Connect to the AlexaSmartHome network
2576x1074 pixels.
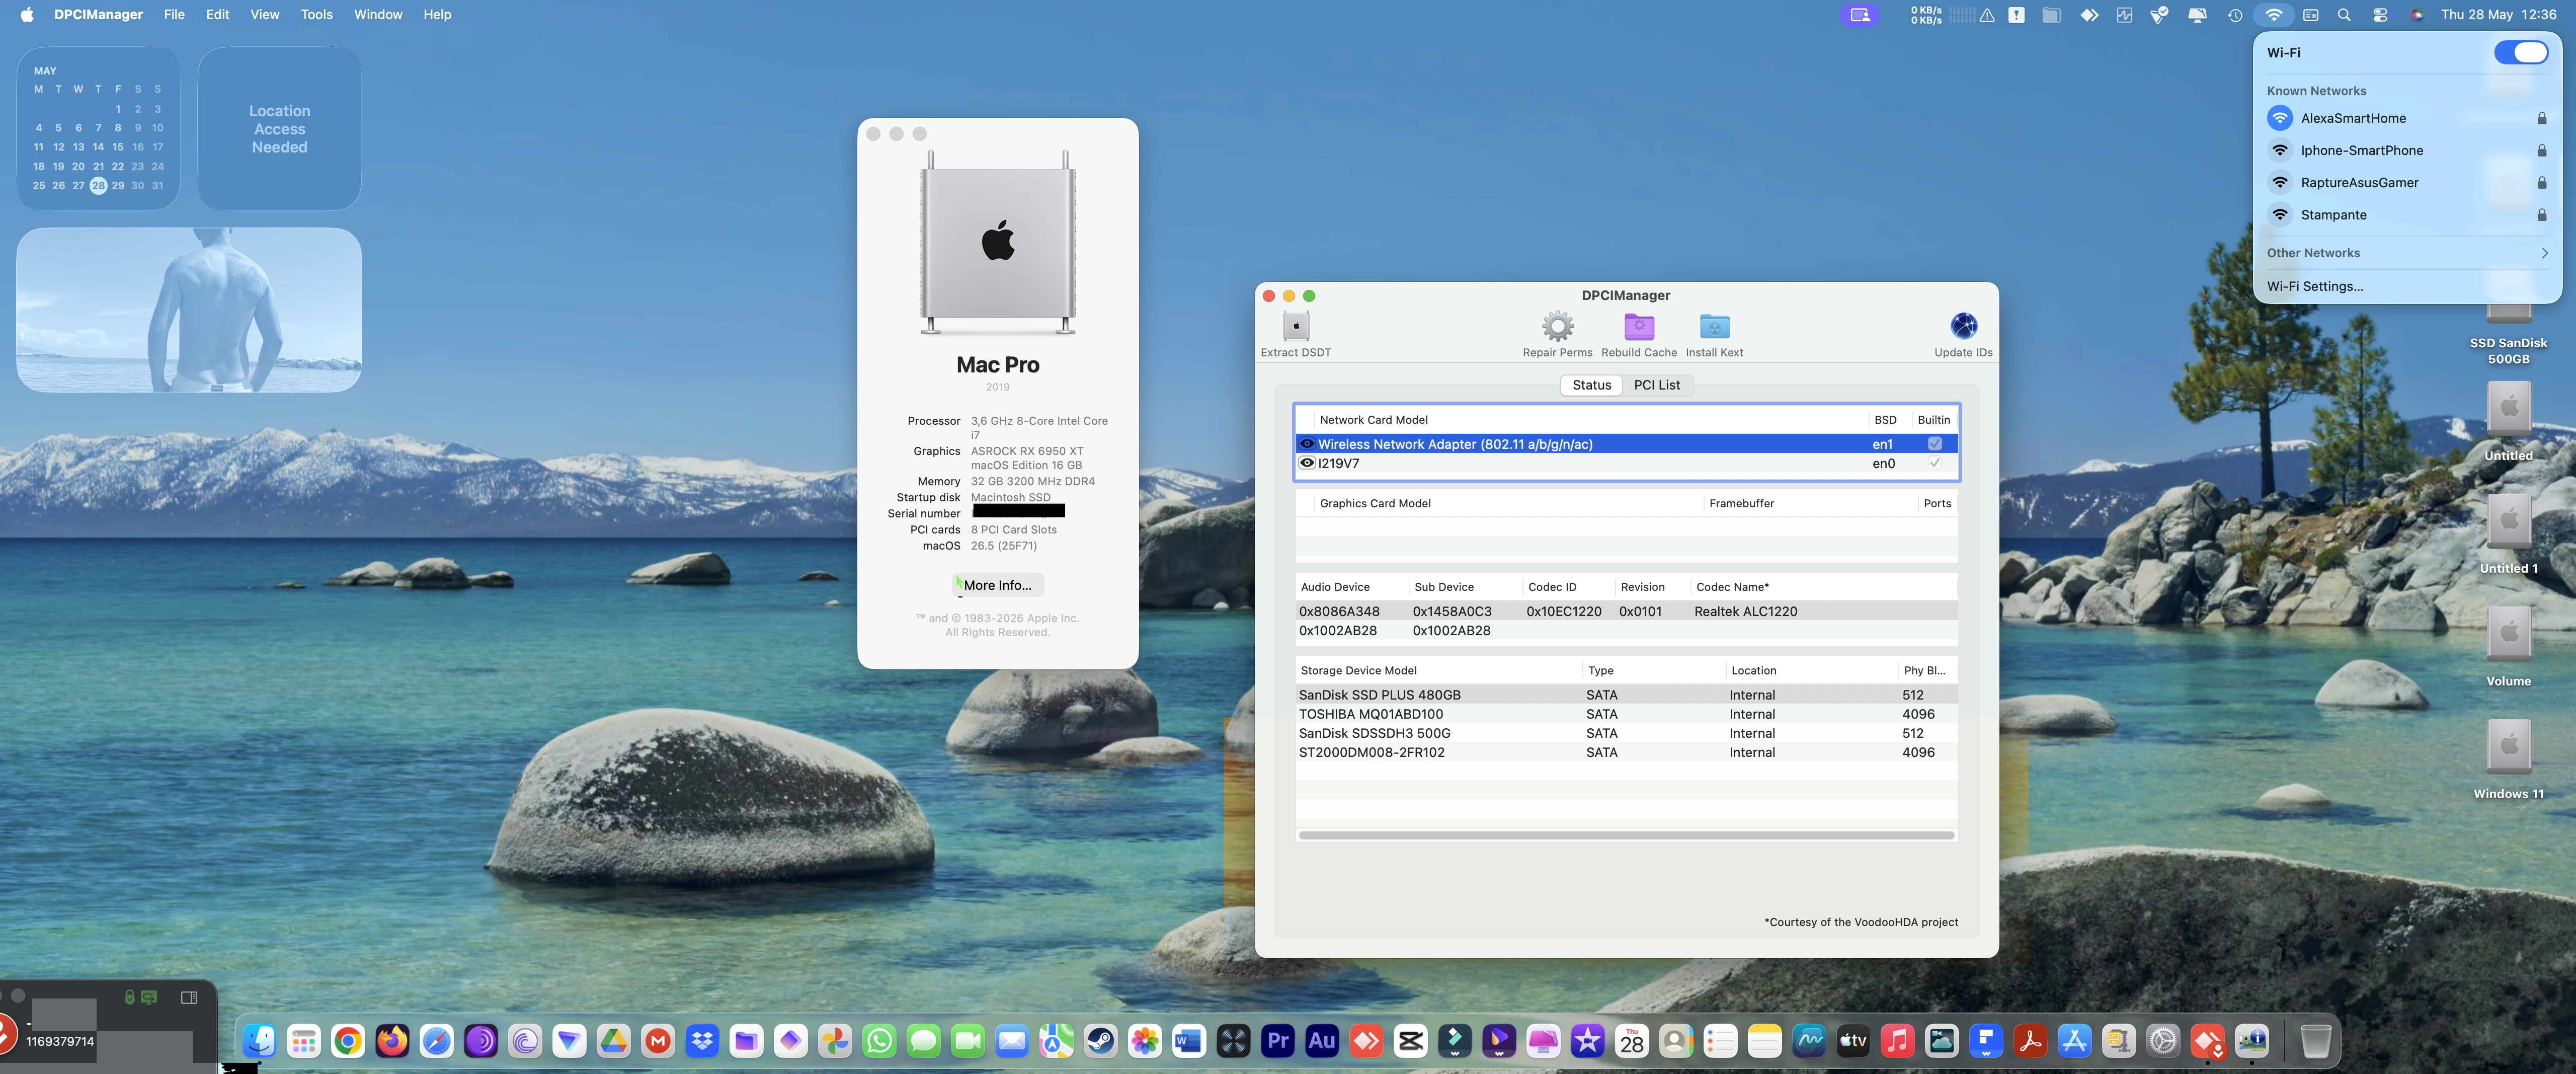point(2407,118)
